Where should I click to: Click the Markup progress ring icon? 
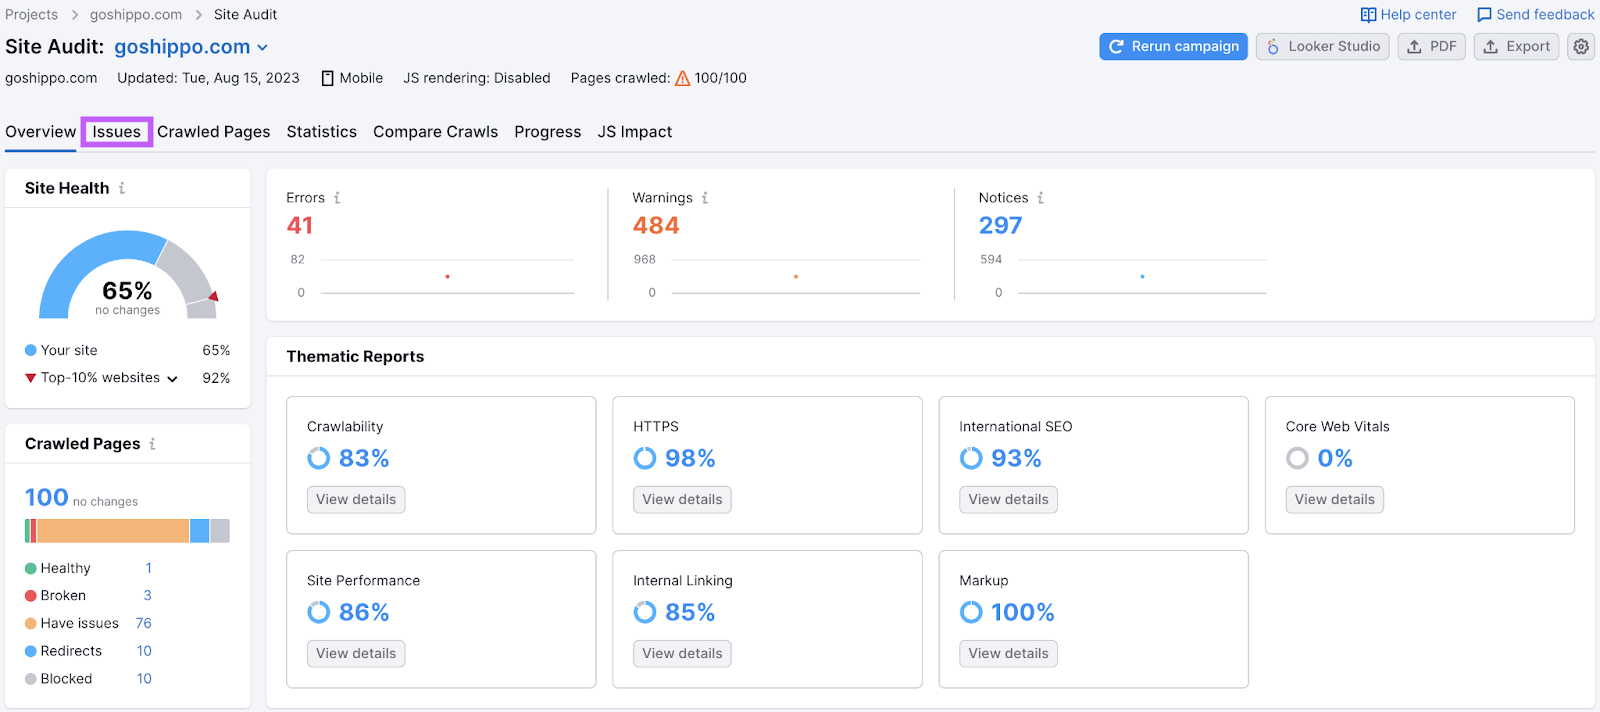[971, 612]
